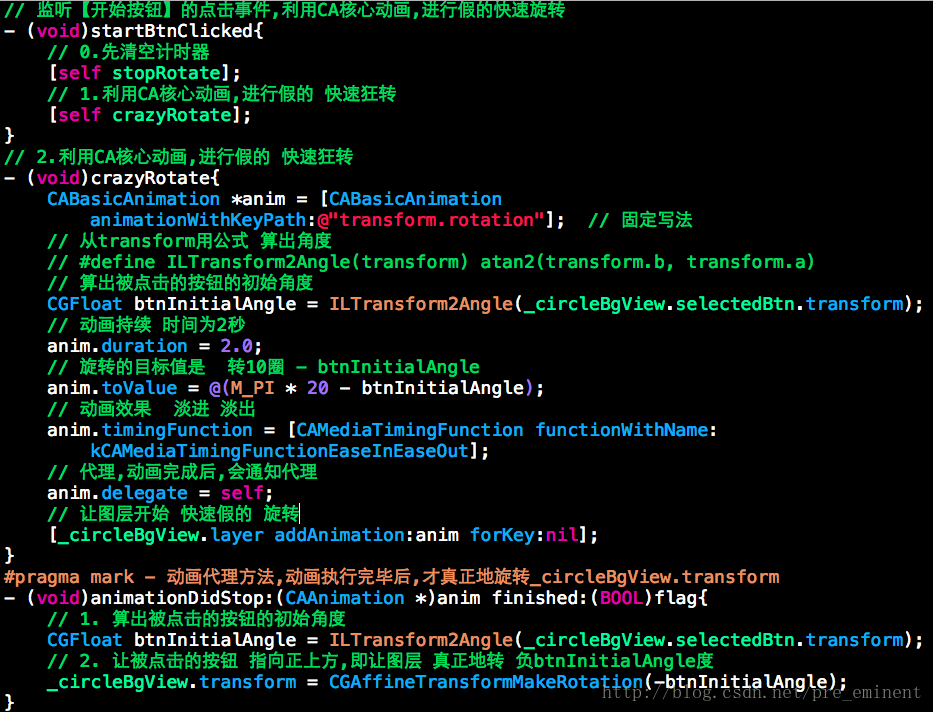
Task: Select the number 20 in toValue expression
Action: 318,388
